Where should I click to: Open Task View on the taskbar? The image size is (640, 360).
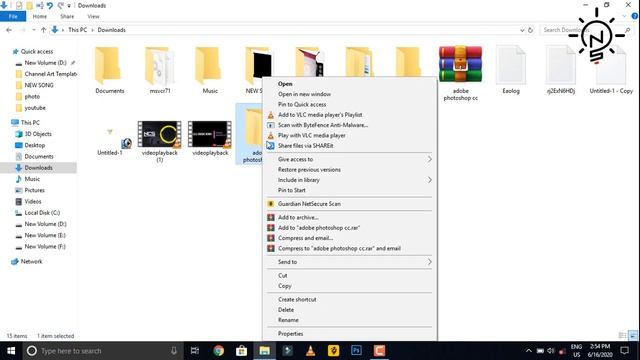coord(195,351)
